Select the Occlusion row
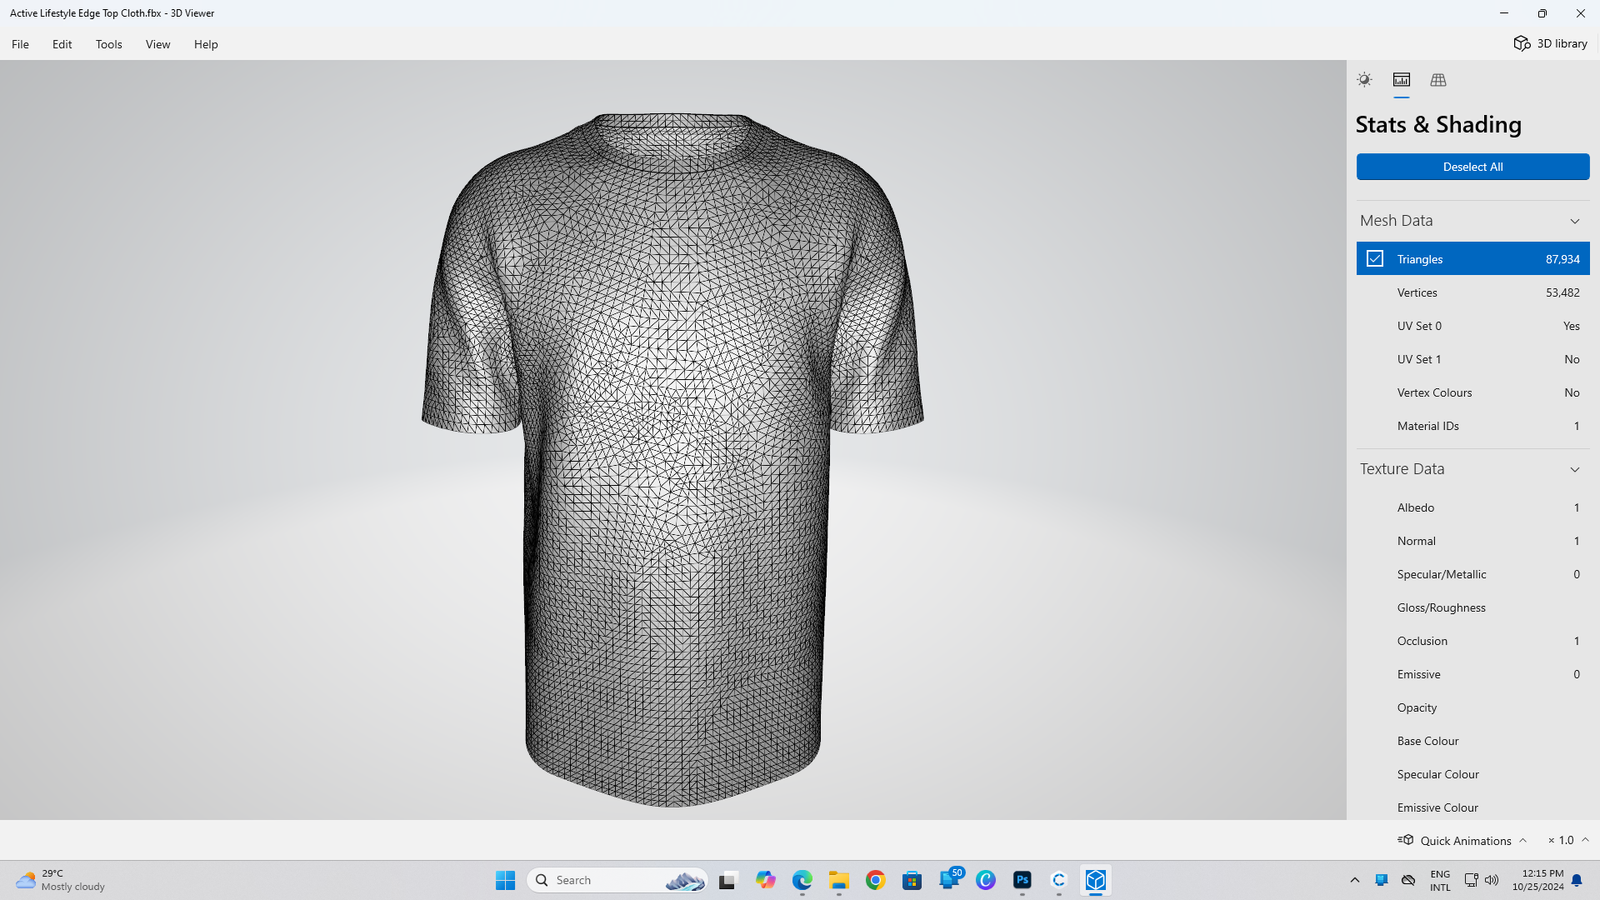Image resolution: width=1600 pixels, height=900 pixels. coord(1473,641)
